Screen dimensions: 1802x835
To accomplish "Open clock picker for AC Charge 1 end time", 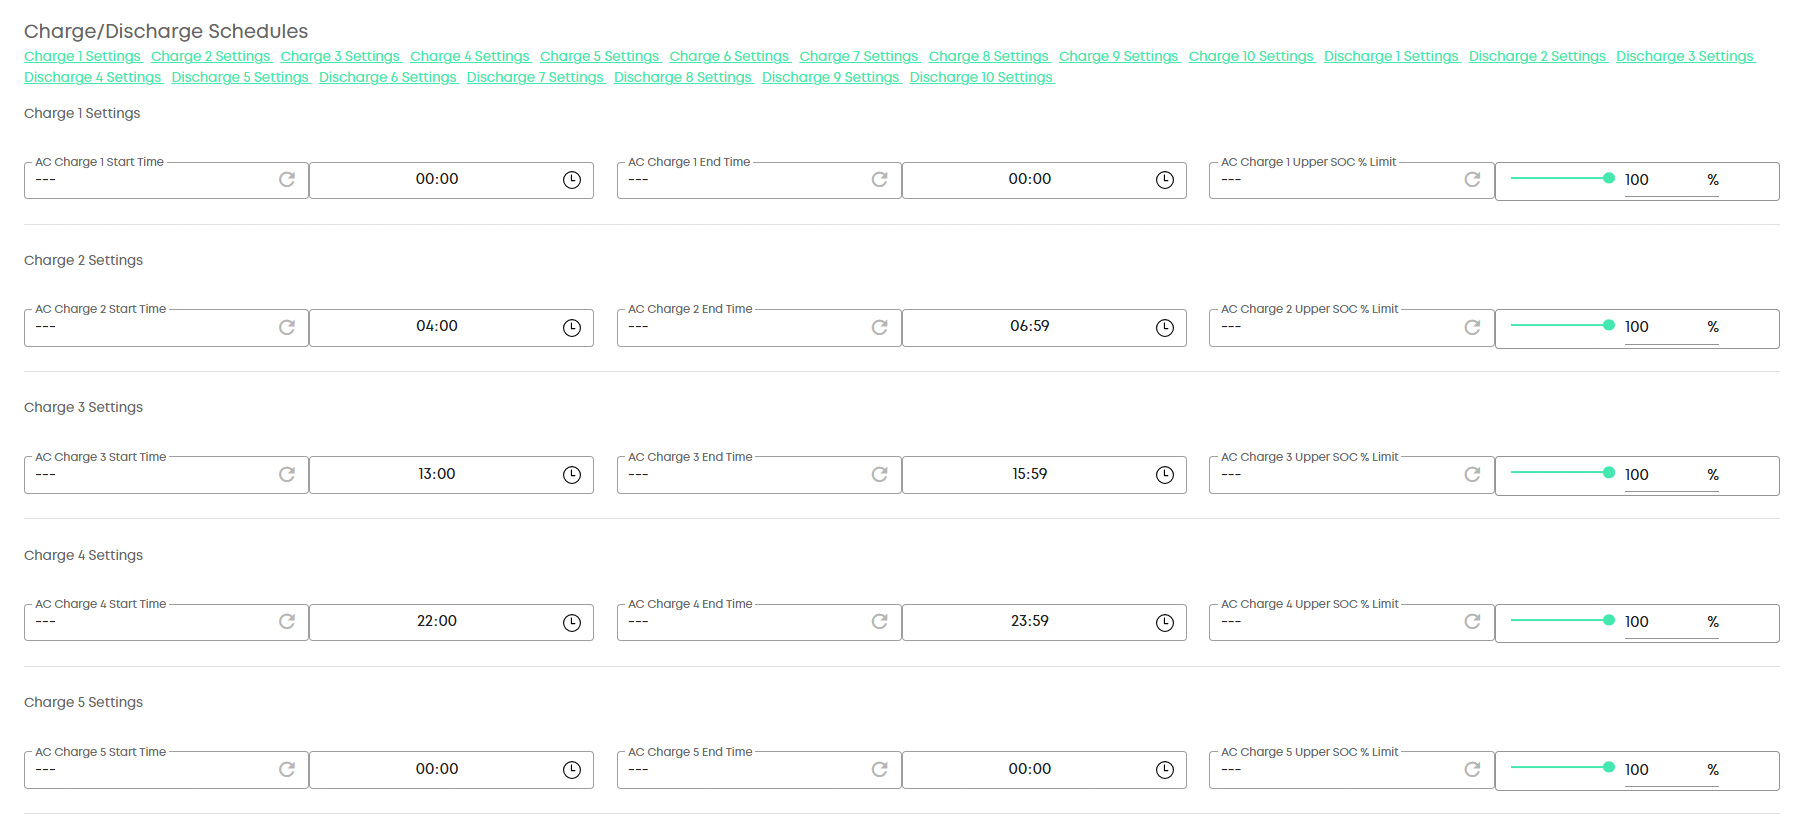I will click(x=1165, y=180).
